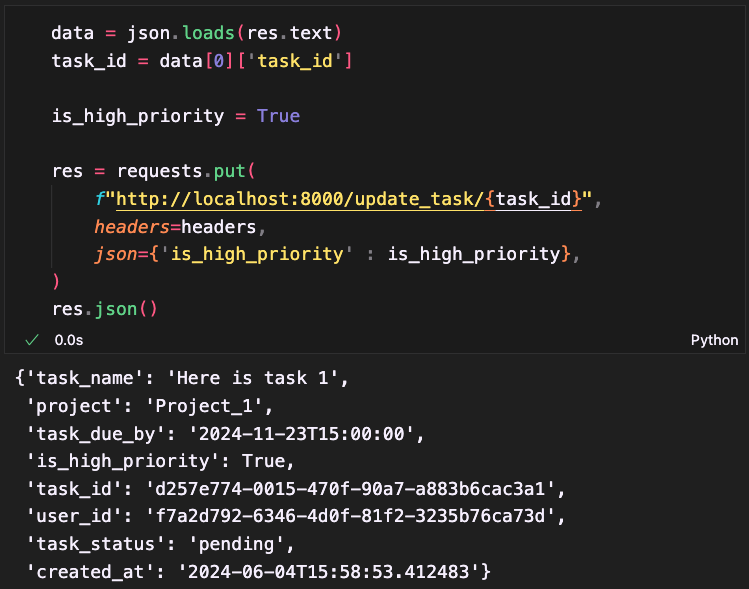Screen dimensions: 749x589
Task: Click the green execution success checkmark
Action: [x=32, y=340]
